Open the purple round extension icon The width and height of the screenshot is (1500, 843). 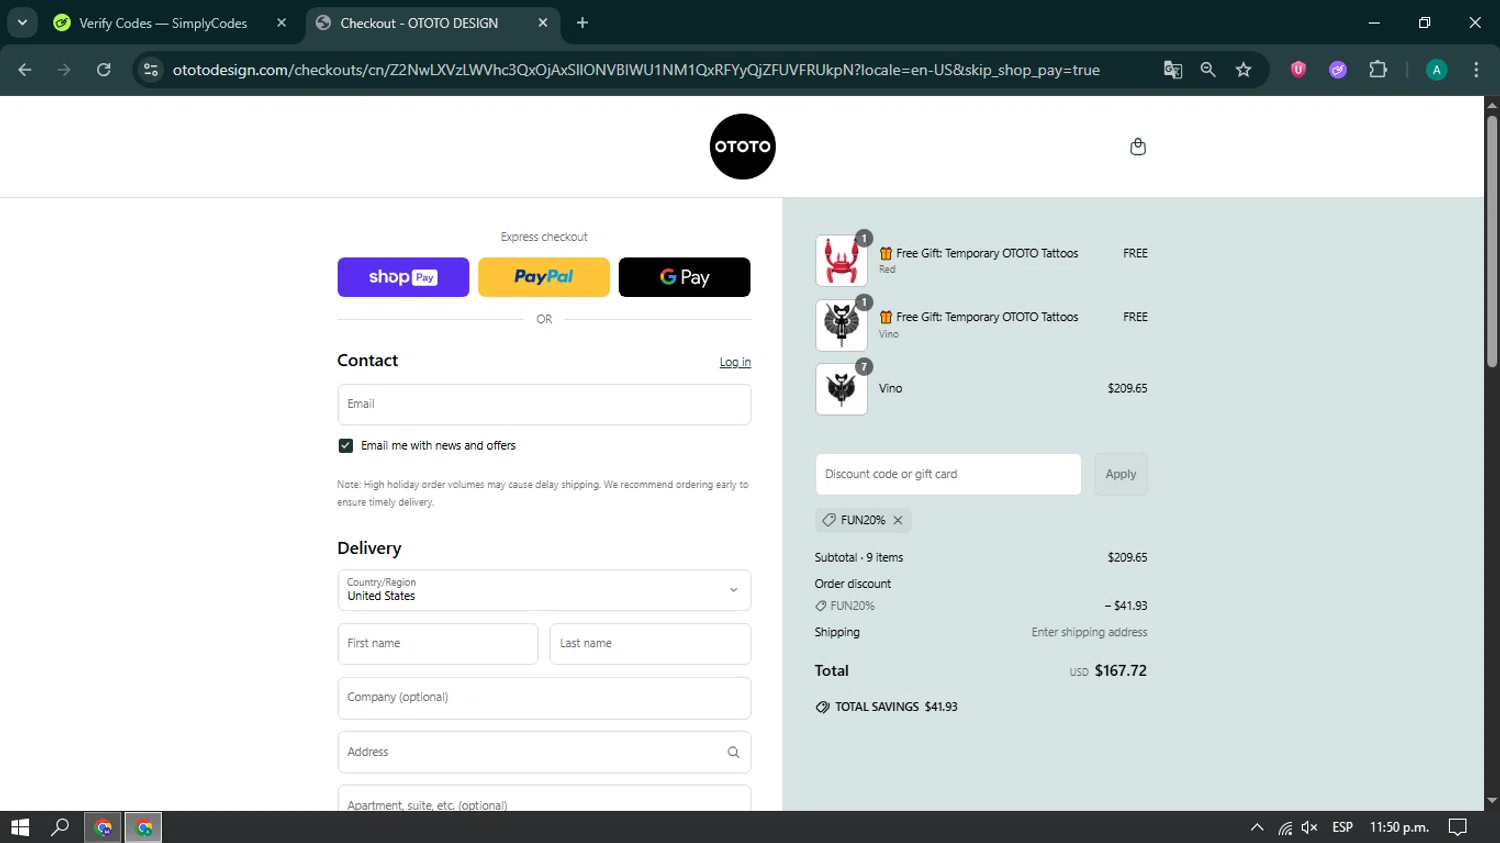[1338, 69]
